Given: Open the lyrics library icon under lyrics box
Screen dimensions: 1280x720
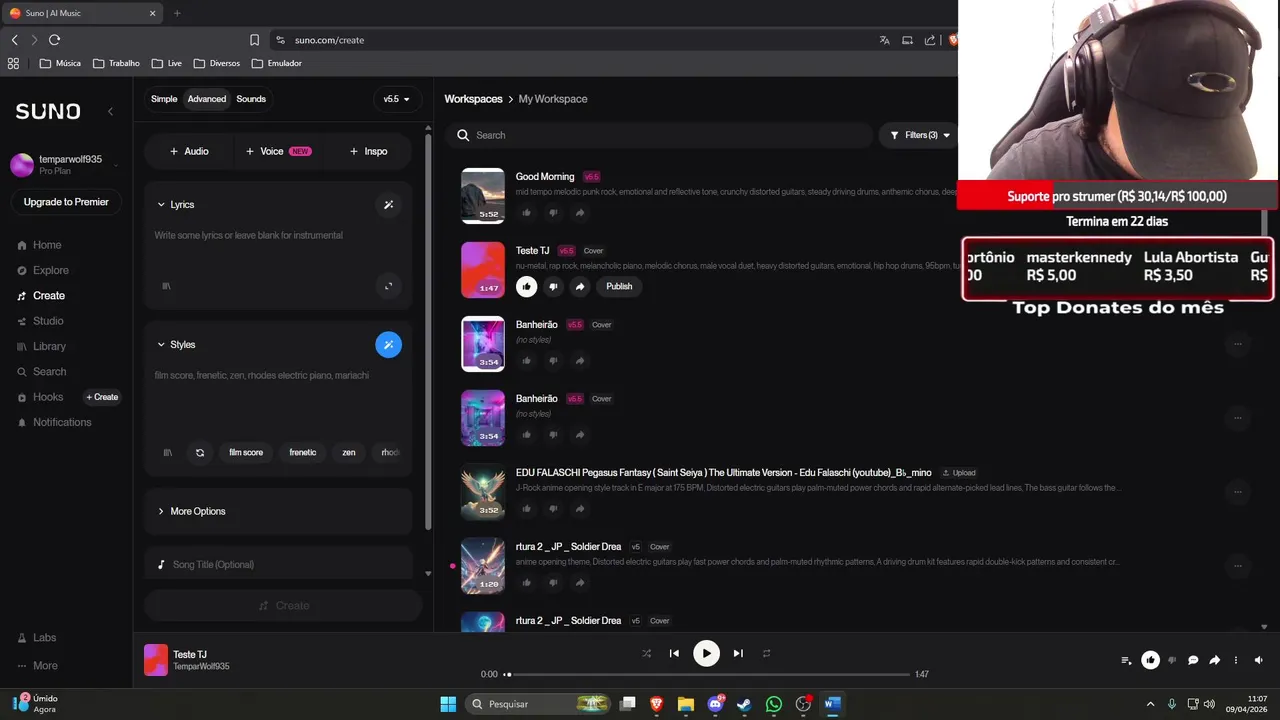Looking at the screenshot, I should [167, 286].
